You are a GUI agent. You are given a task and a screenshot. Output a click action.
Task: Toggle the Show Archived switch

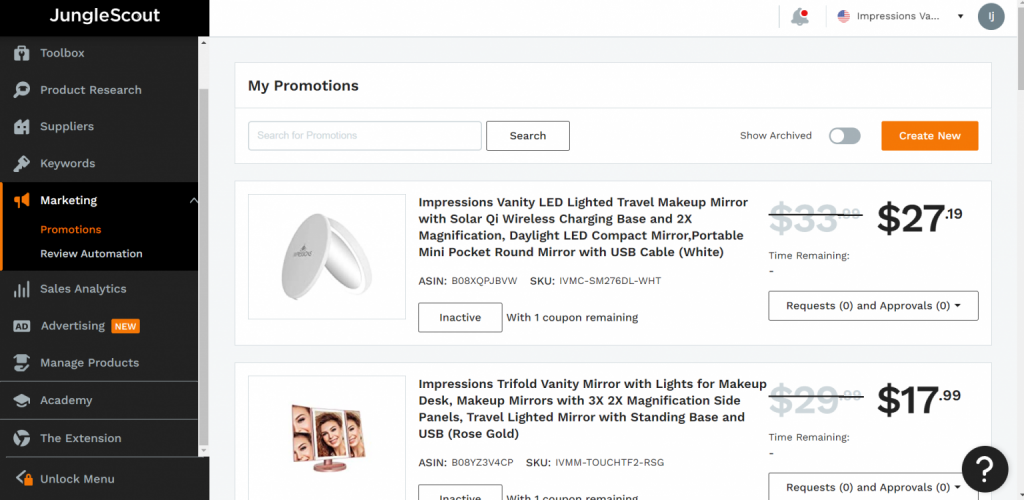pyautogui.click(x=844, y=136)
